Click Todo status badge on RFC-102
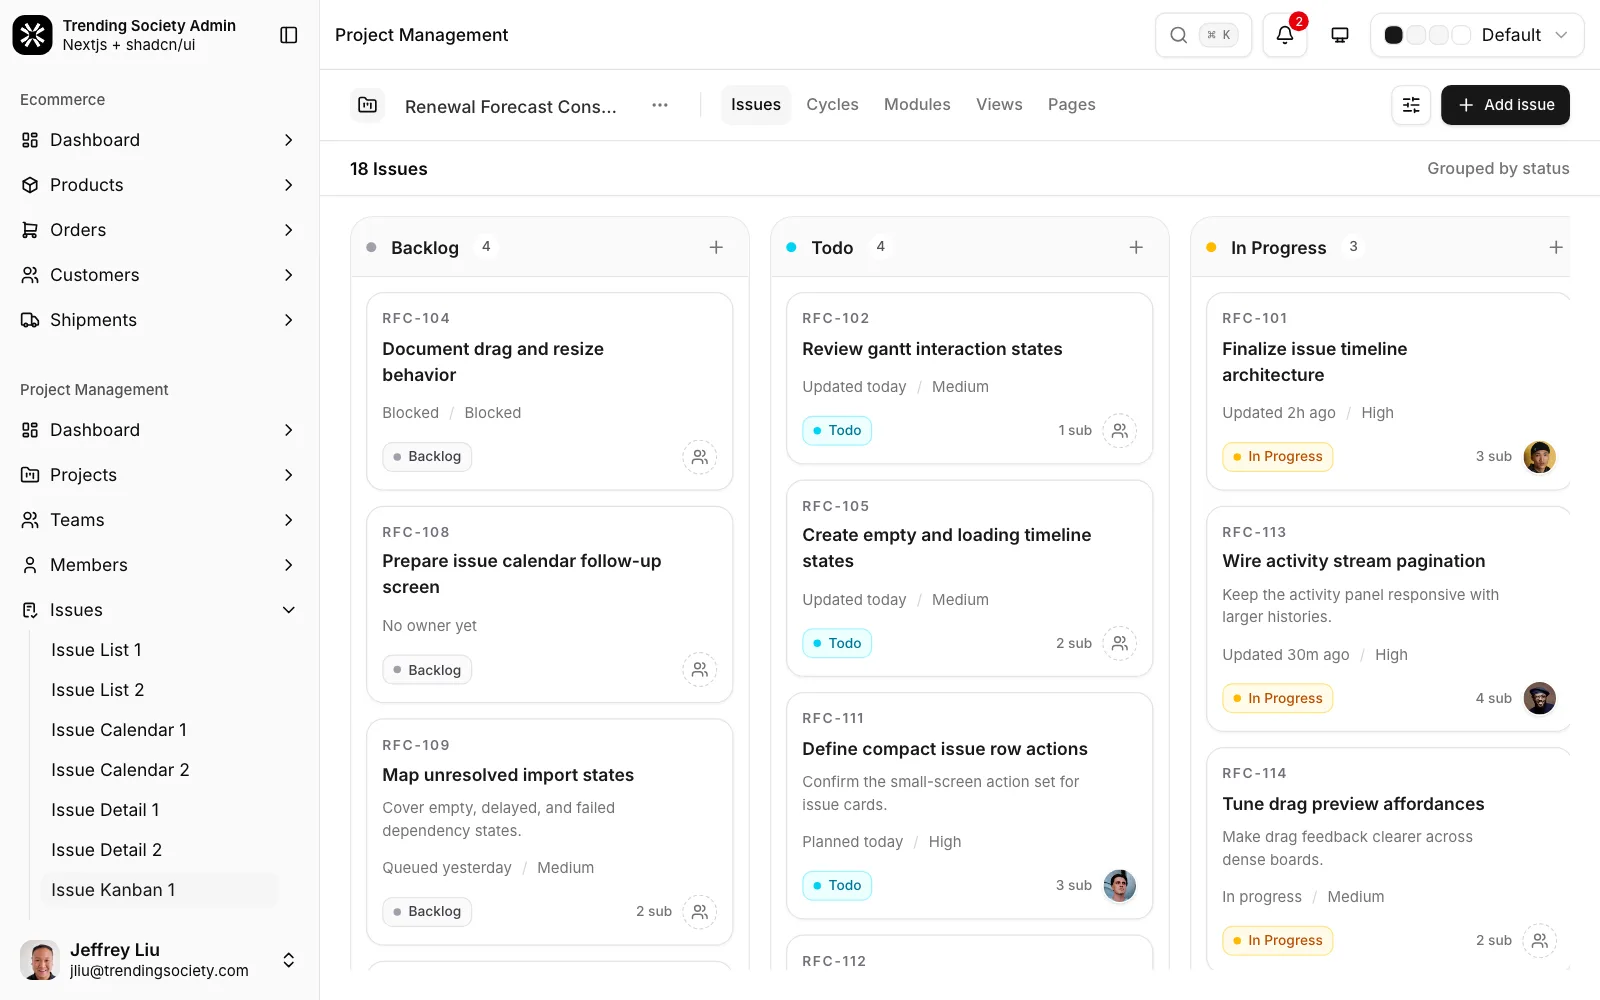This screenshot has height=1000, width=1600. tap(837, 431)
